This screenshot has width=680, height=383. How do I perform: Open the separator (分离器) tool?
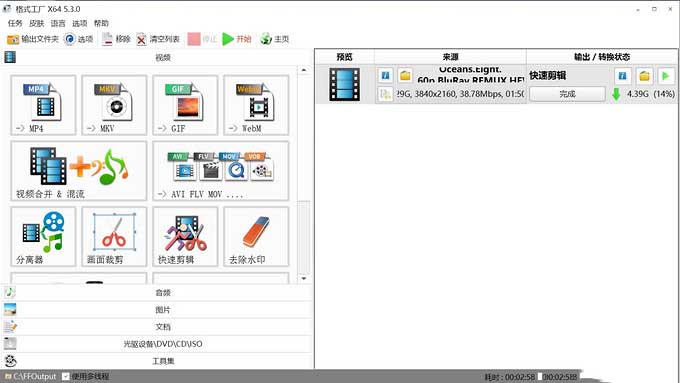(43, 236)
